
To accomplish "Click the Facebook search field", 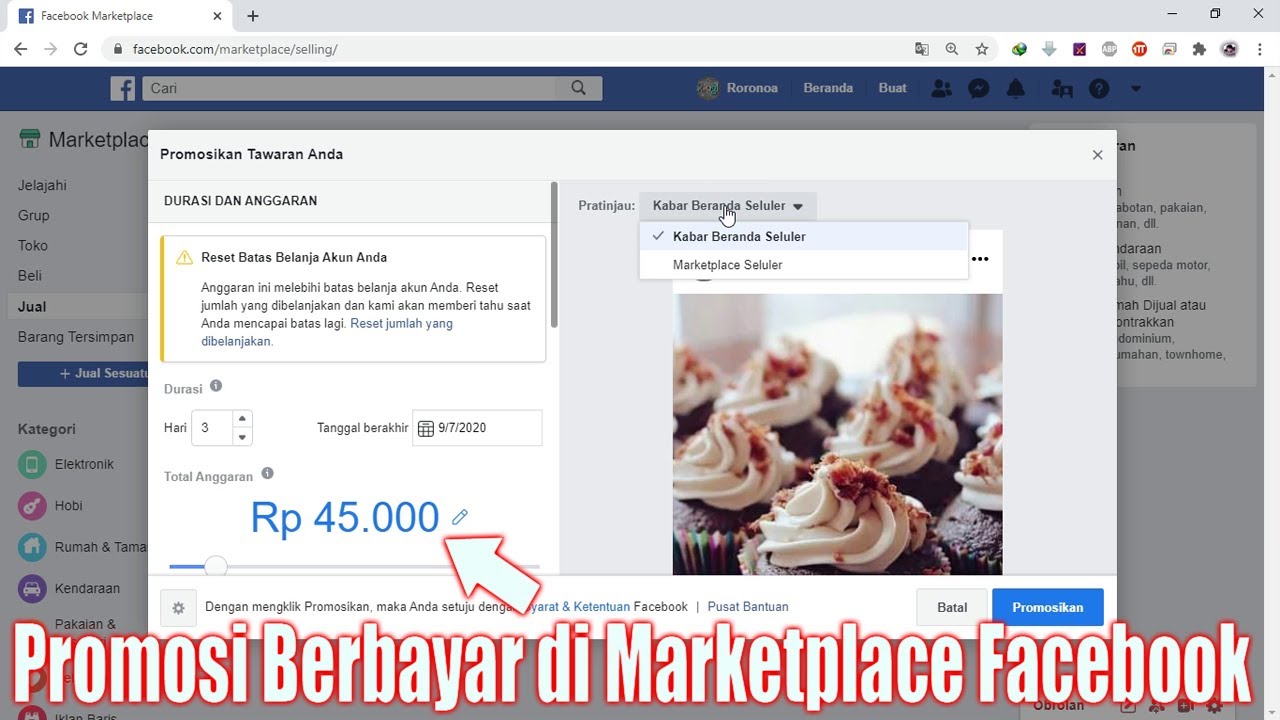I will pos(349,88).
